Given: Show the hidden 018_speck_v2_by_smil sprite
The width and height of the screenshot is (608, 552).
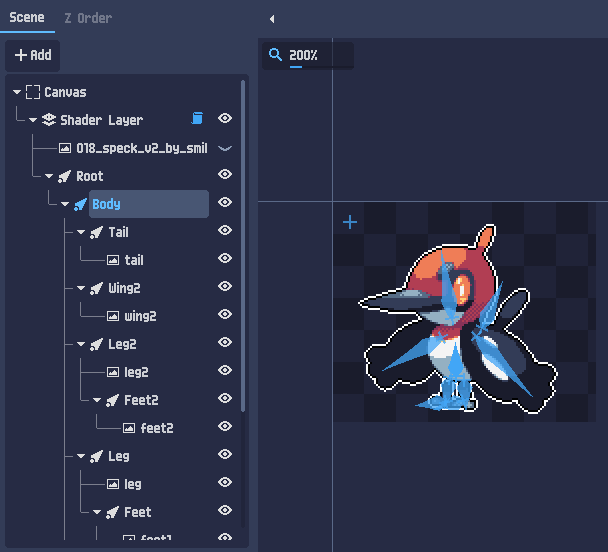Looking at the screenshot, I should point(225,148).
